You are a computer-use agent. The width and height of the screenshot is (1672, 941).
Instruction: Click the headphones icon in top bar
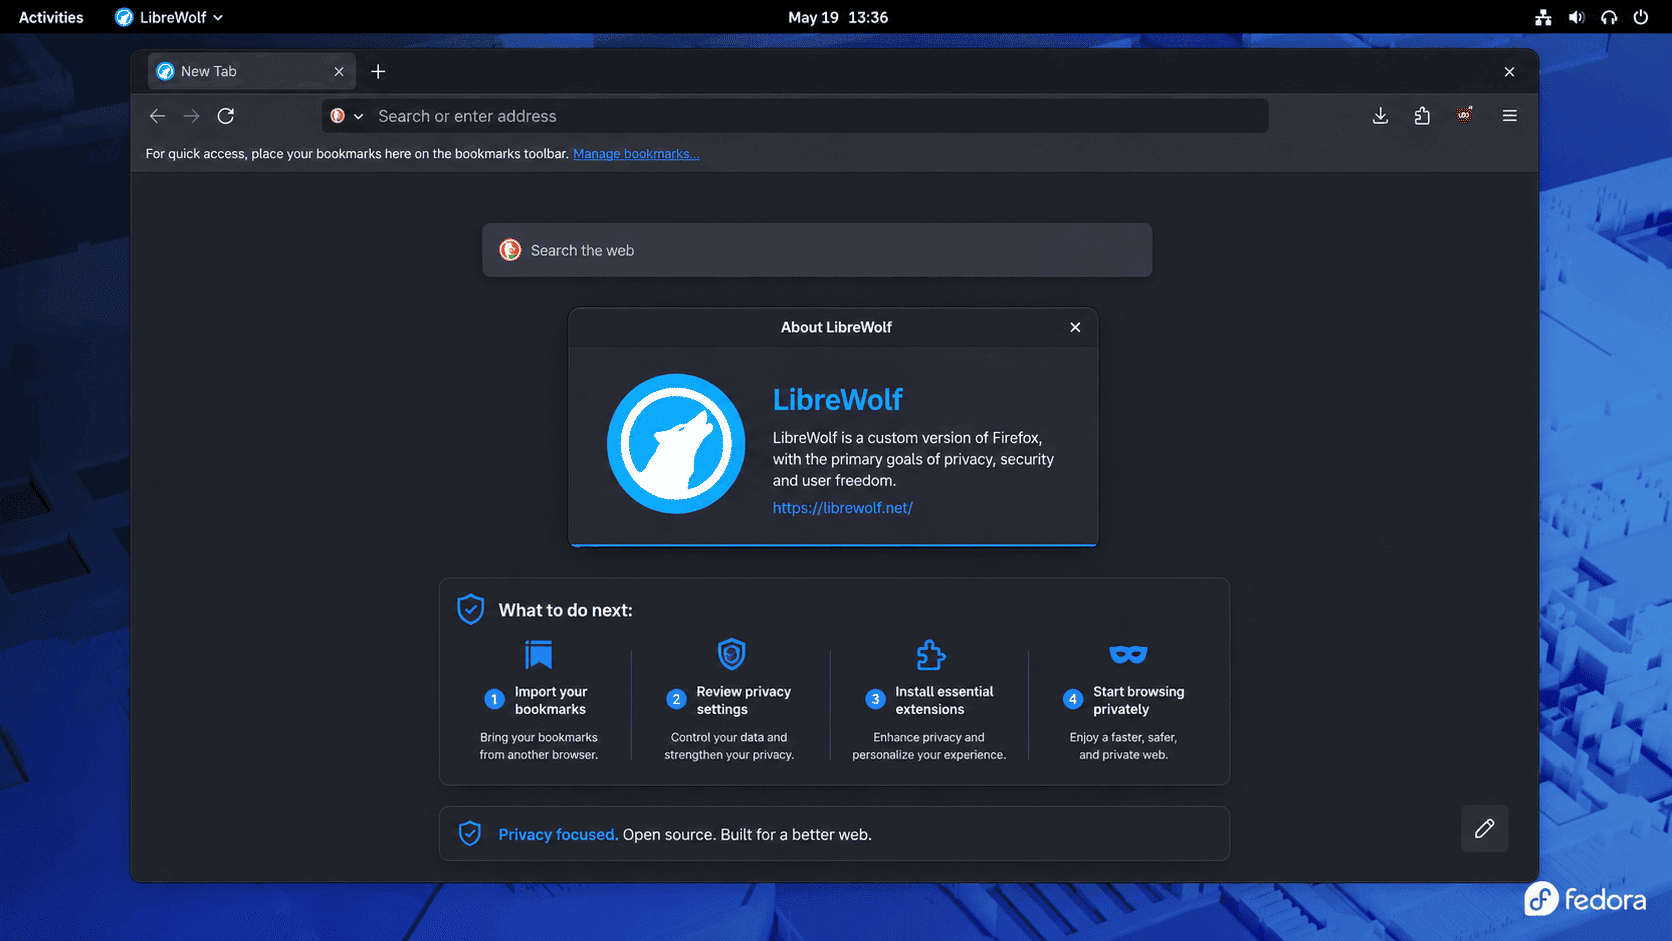click(x=1609, y=17)
